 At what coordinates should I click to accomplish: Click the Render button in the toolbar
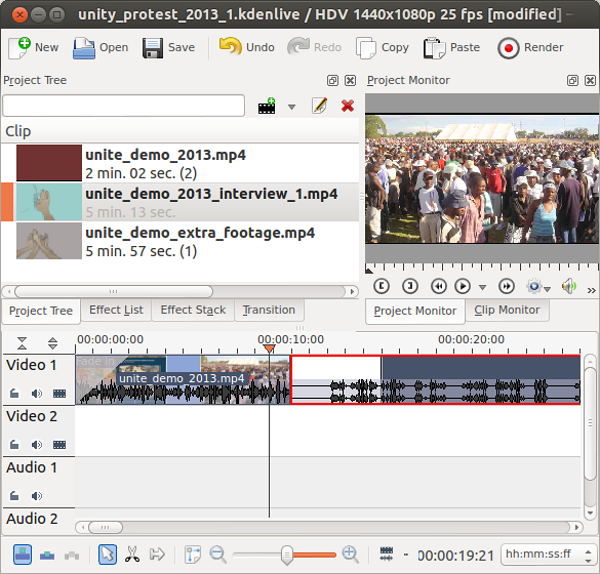click(531, 47)
